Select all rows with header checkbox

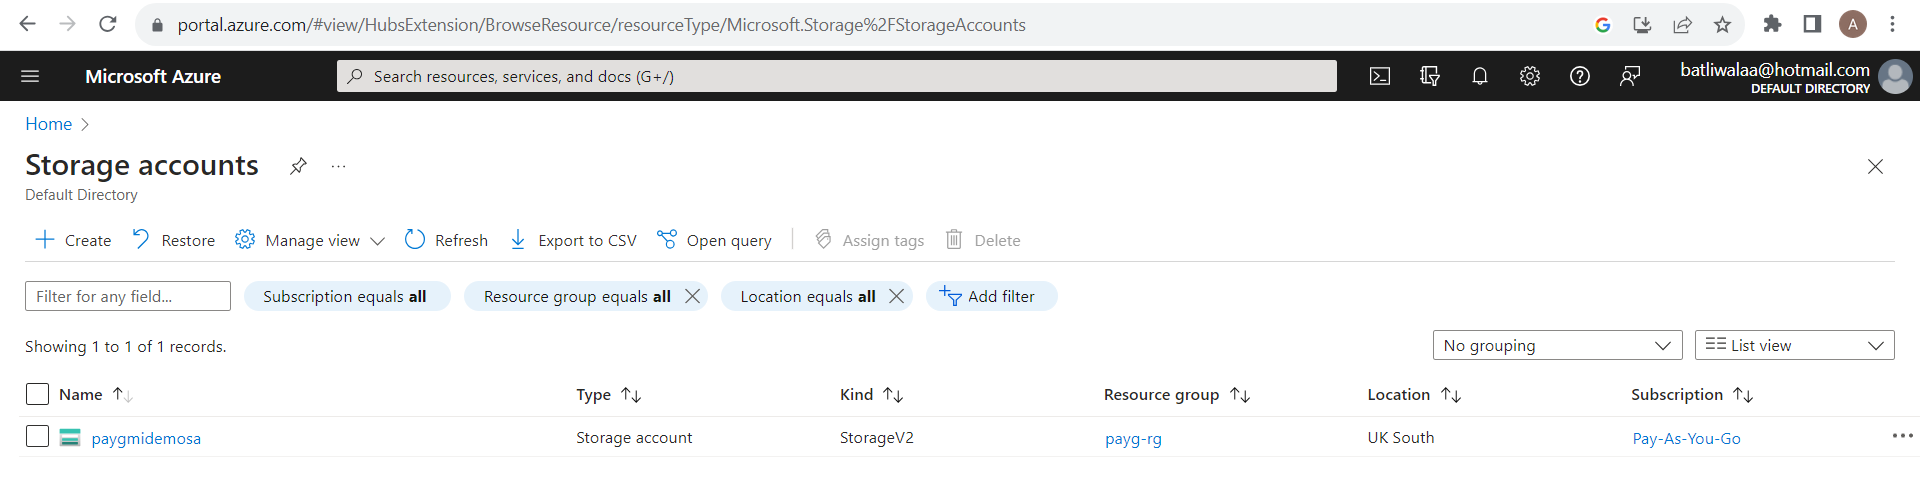click(37, 394)
